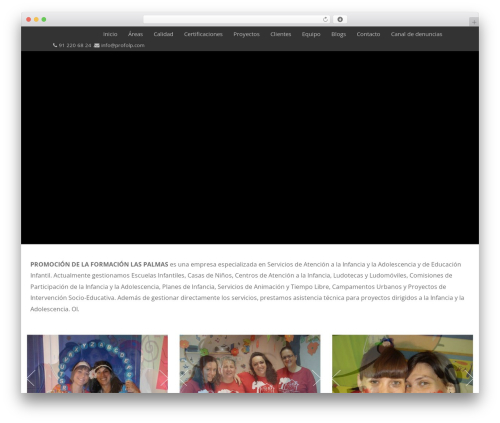Click next arrow on middle photo slider
This screenshot has height=423, width=500.
pyautogui.click(x=316, y=378)
